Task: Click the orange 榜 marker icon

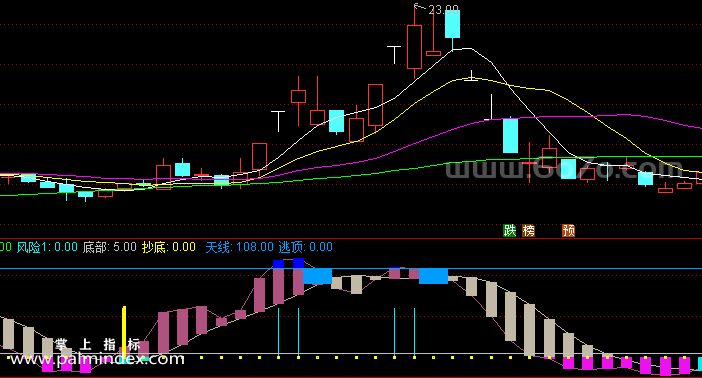Action: 529,230
